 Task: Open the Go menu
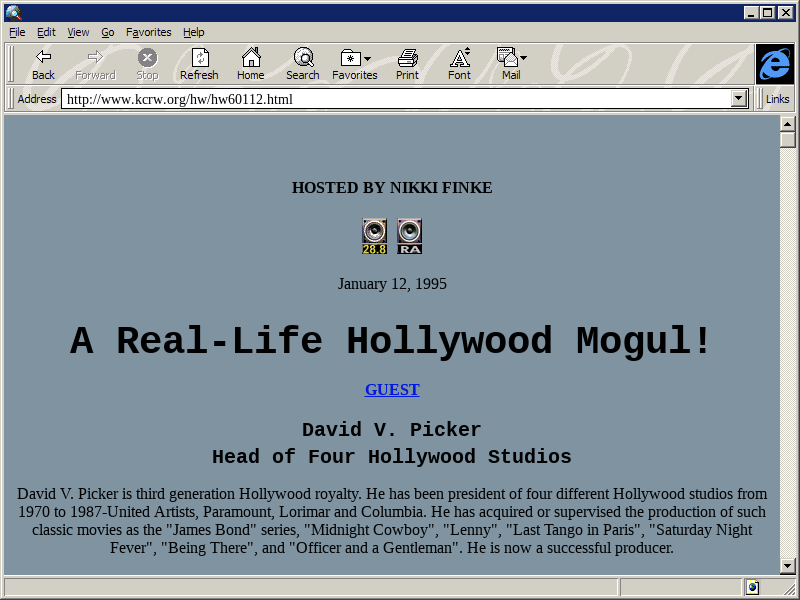[x=107, y=32]
